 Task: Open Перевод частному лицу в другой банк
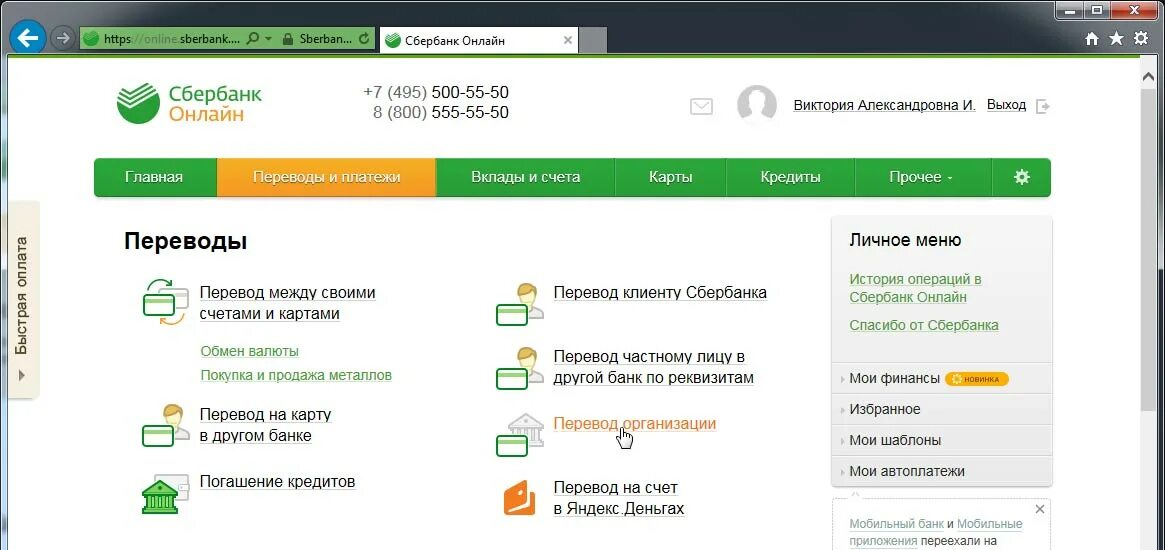(654, 367)
